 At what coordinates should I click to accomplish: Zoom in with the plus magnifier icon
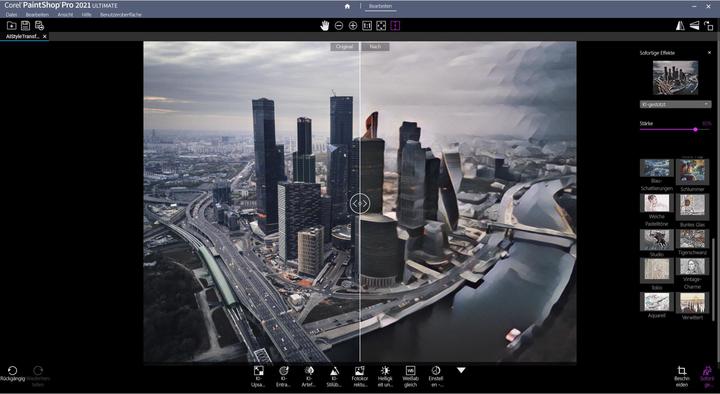tap(353, 26)
